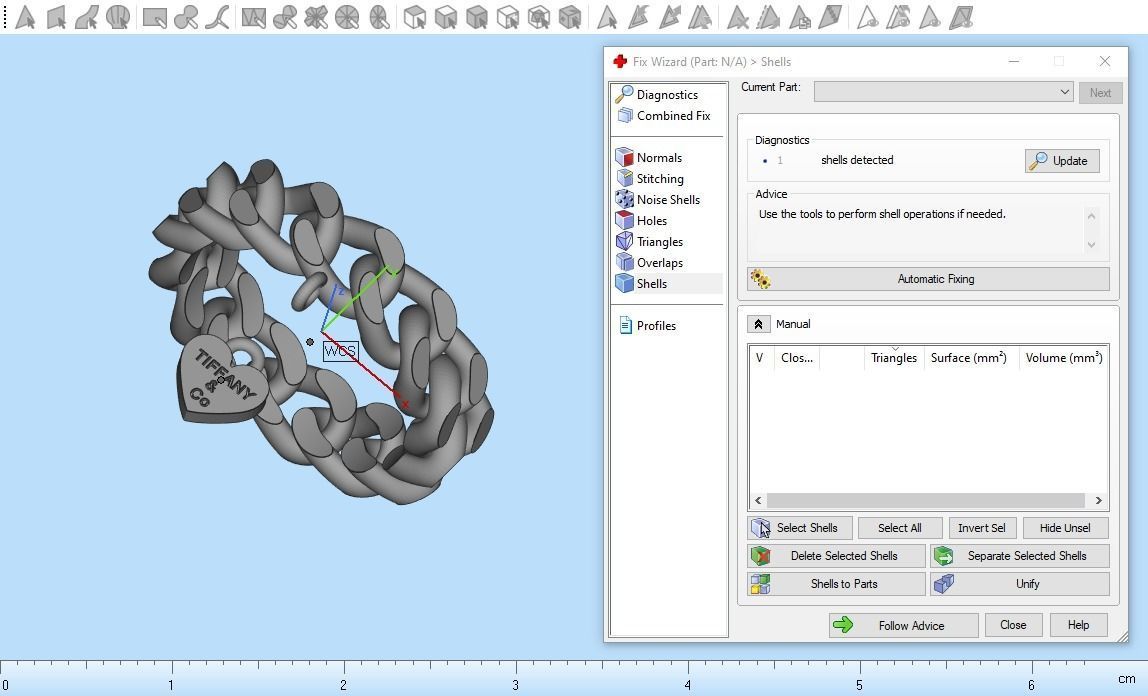Image resolution: width=1148 pixels, height=696 pixels.
Task: Click the Clos... column header
Action: (797, 358)
